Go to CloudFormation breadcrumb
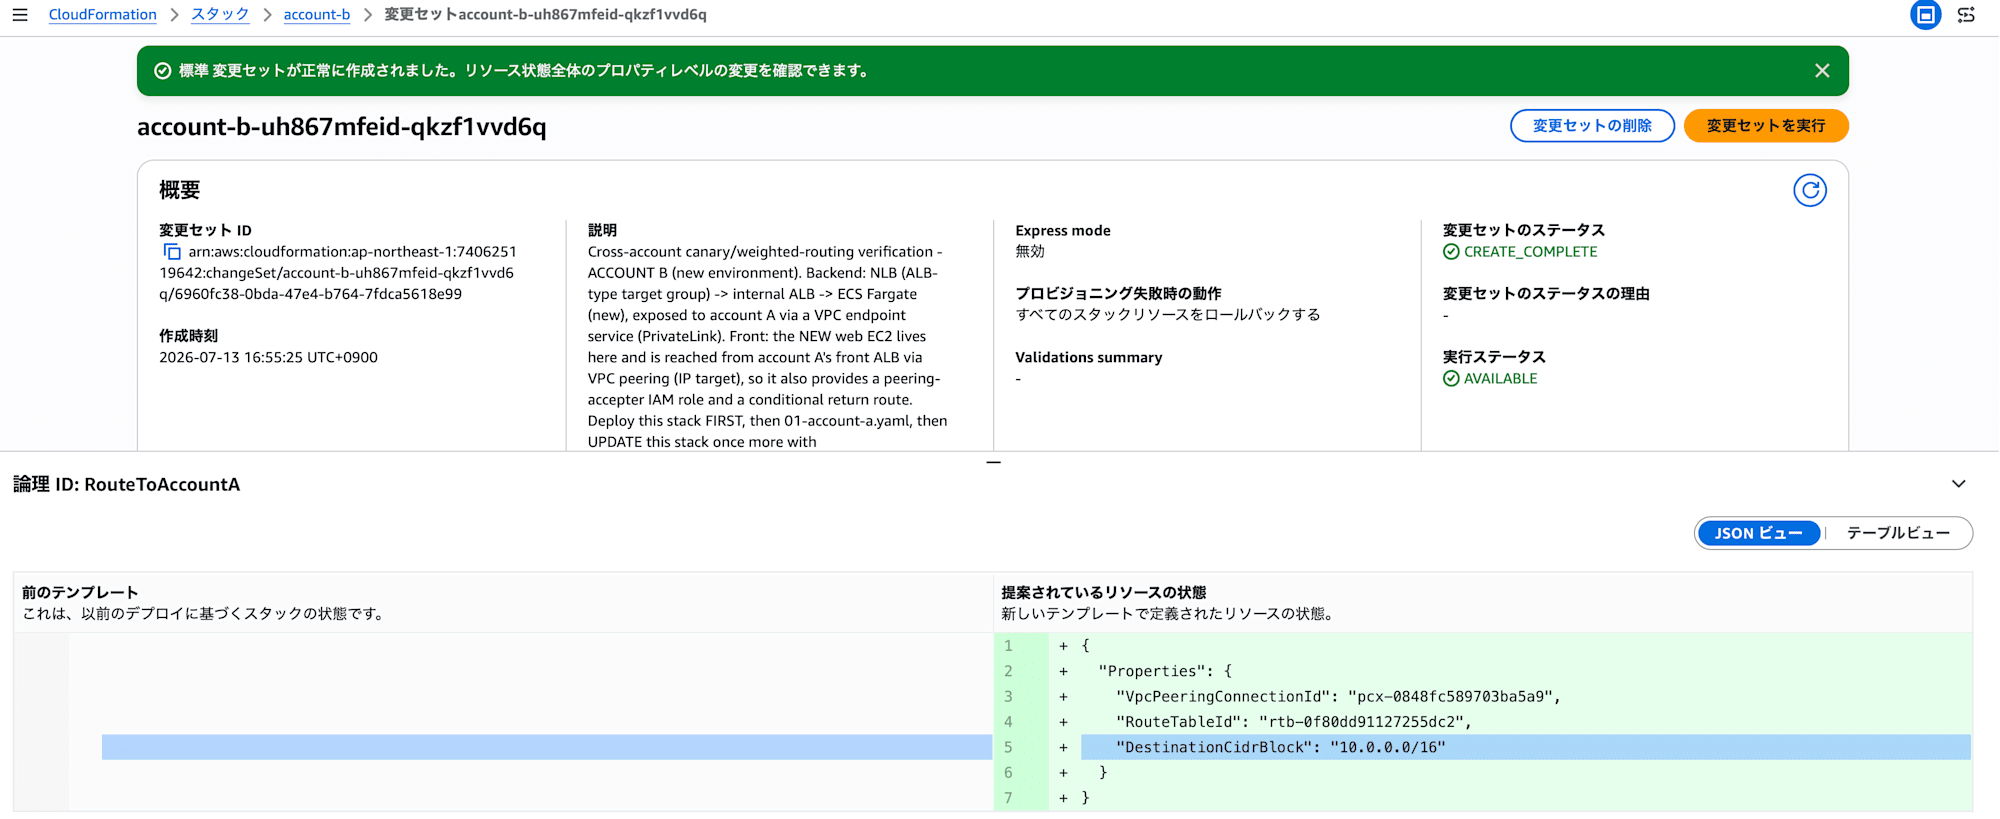 pos(103,15)
